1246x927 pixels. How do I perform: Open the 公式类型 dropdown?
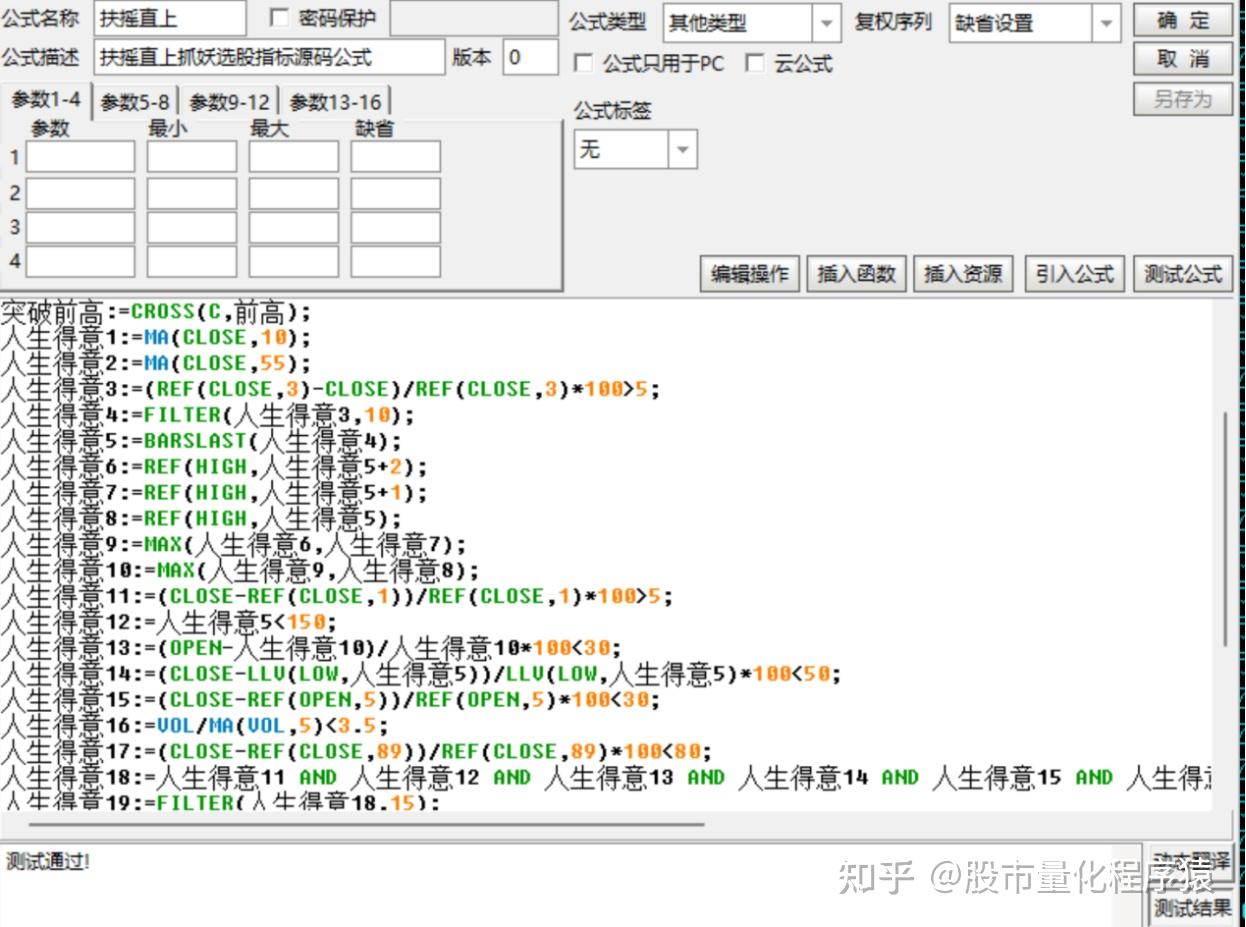coord(826,23)
